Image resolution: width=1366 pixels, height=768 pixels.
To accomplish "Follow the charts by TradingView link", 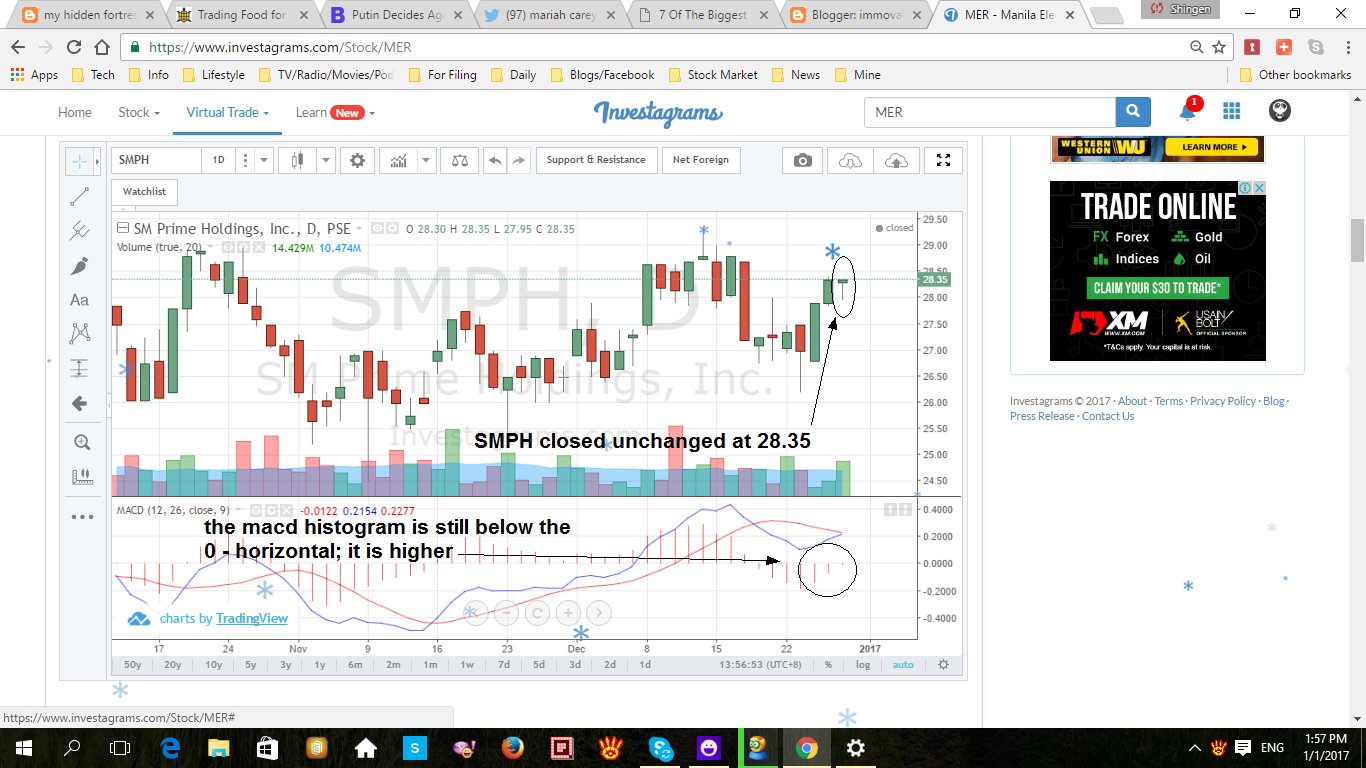I will pos(251,618).
